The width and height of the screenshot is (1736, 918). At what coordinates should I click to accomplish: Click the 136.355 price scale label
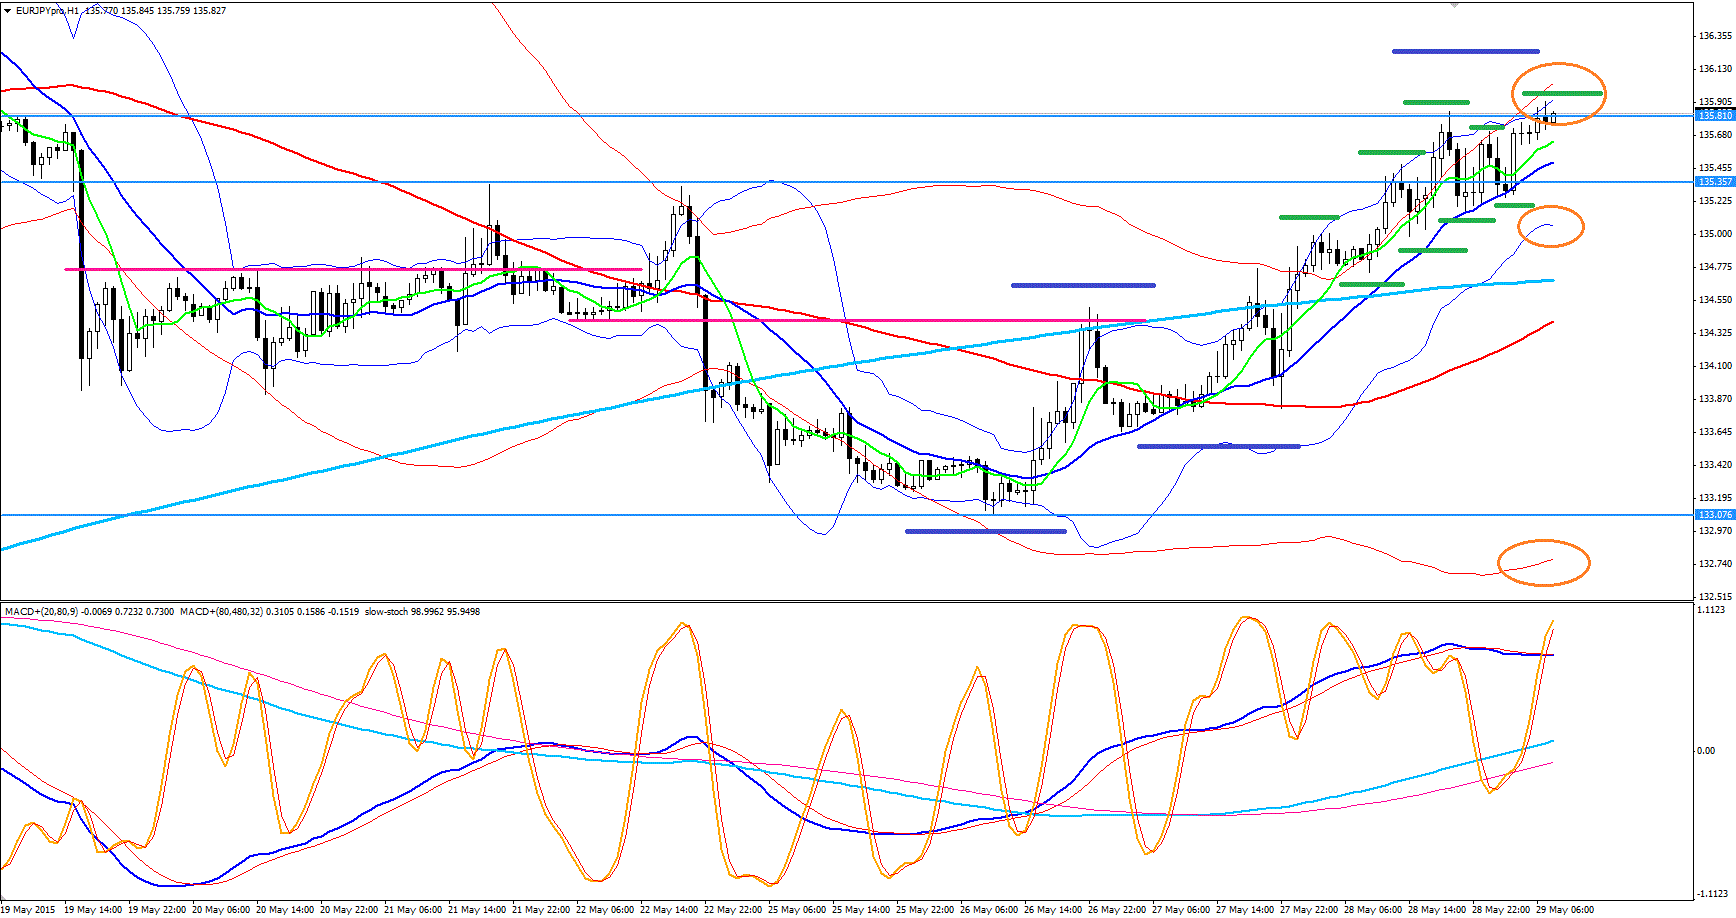[1715, 36]
